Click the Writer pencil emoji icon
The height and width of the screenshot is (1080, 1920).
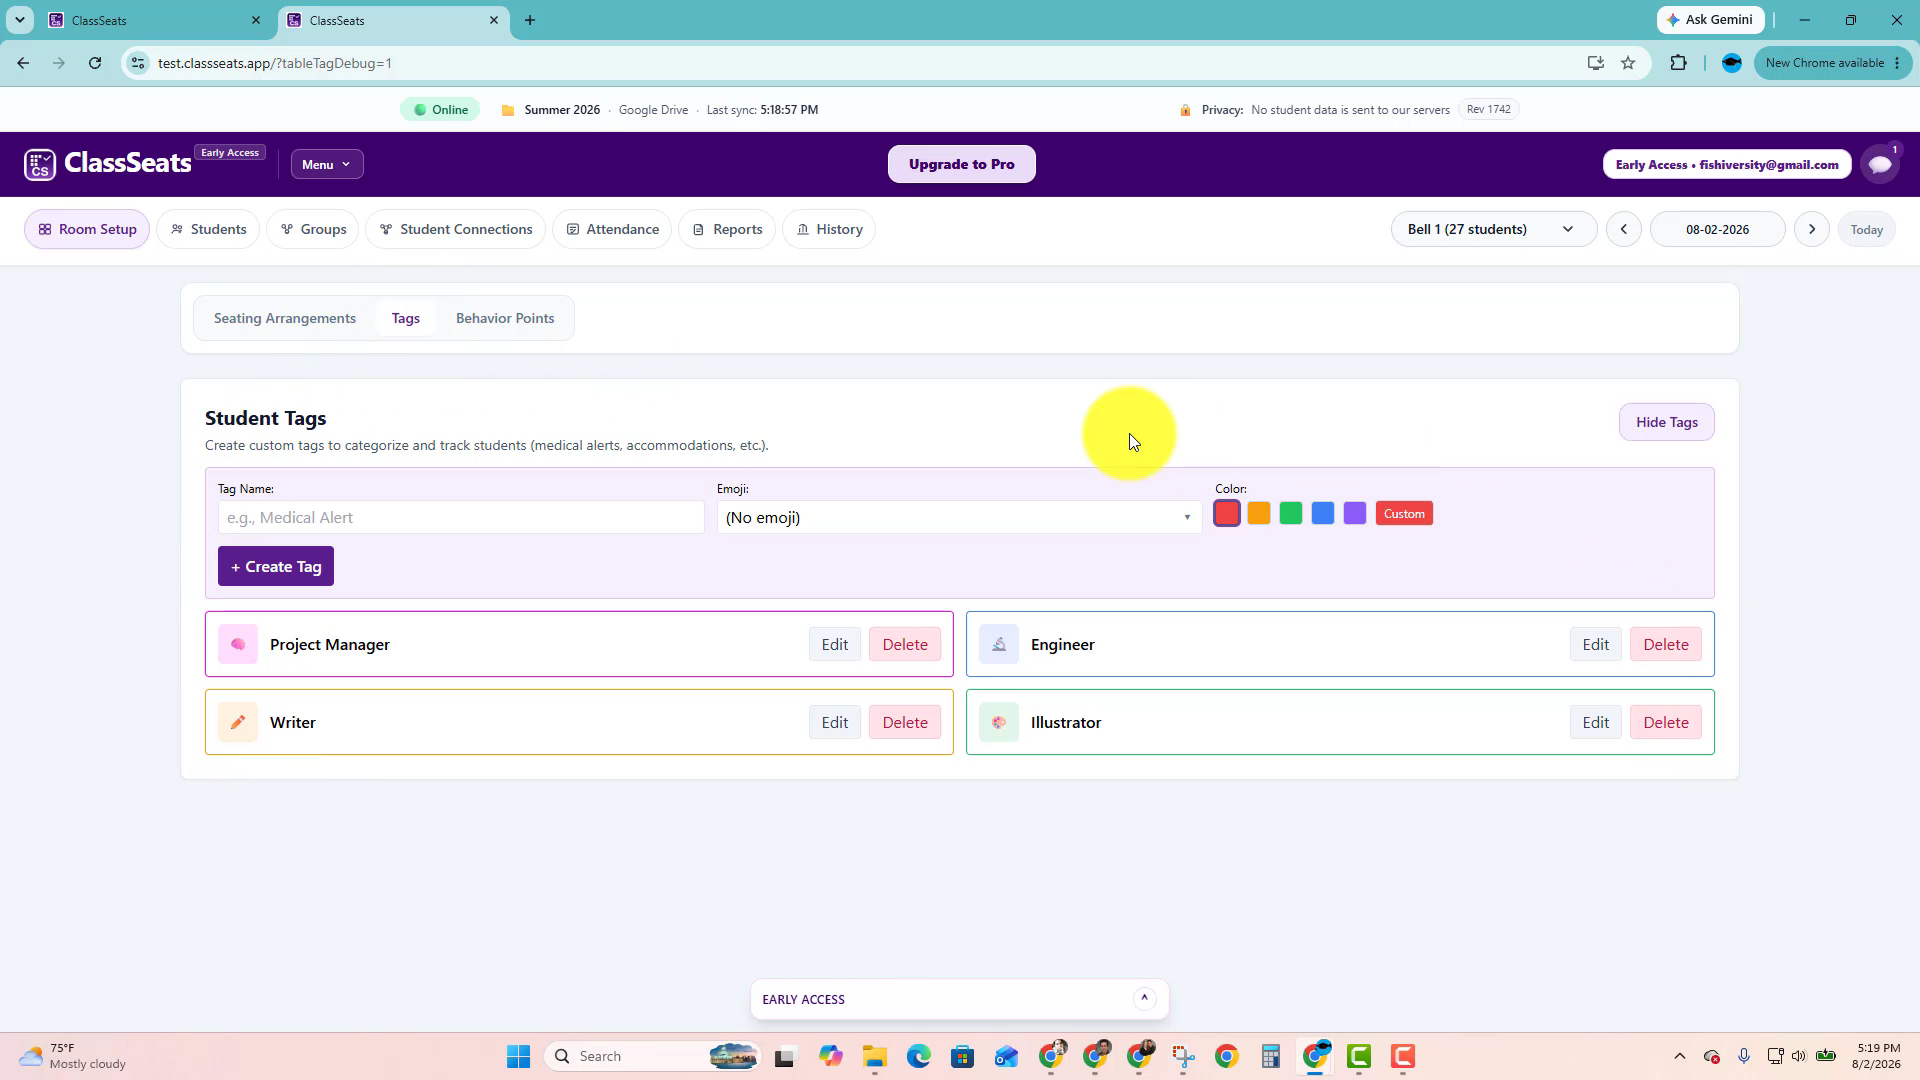click(x=238, y=723)
